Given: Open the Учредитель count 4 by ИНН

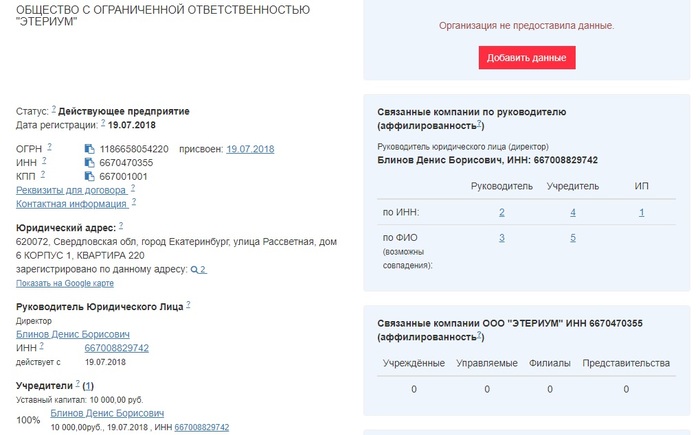Looking at the screenshot, I should 573,212.
